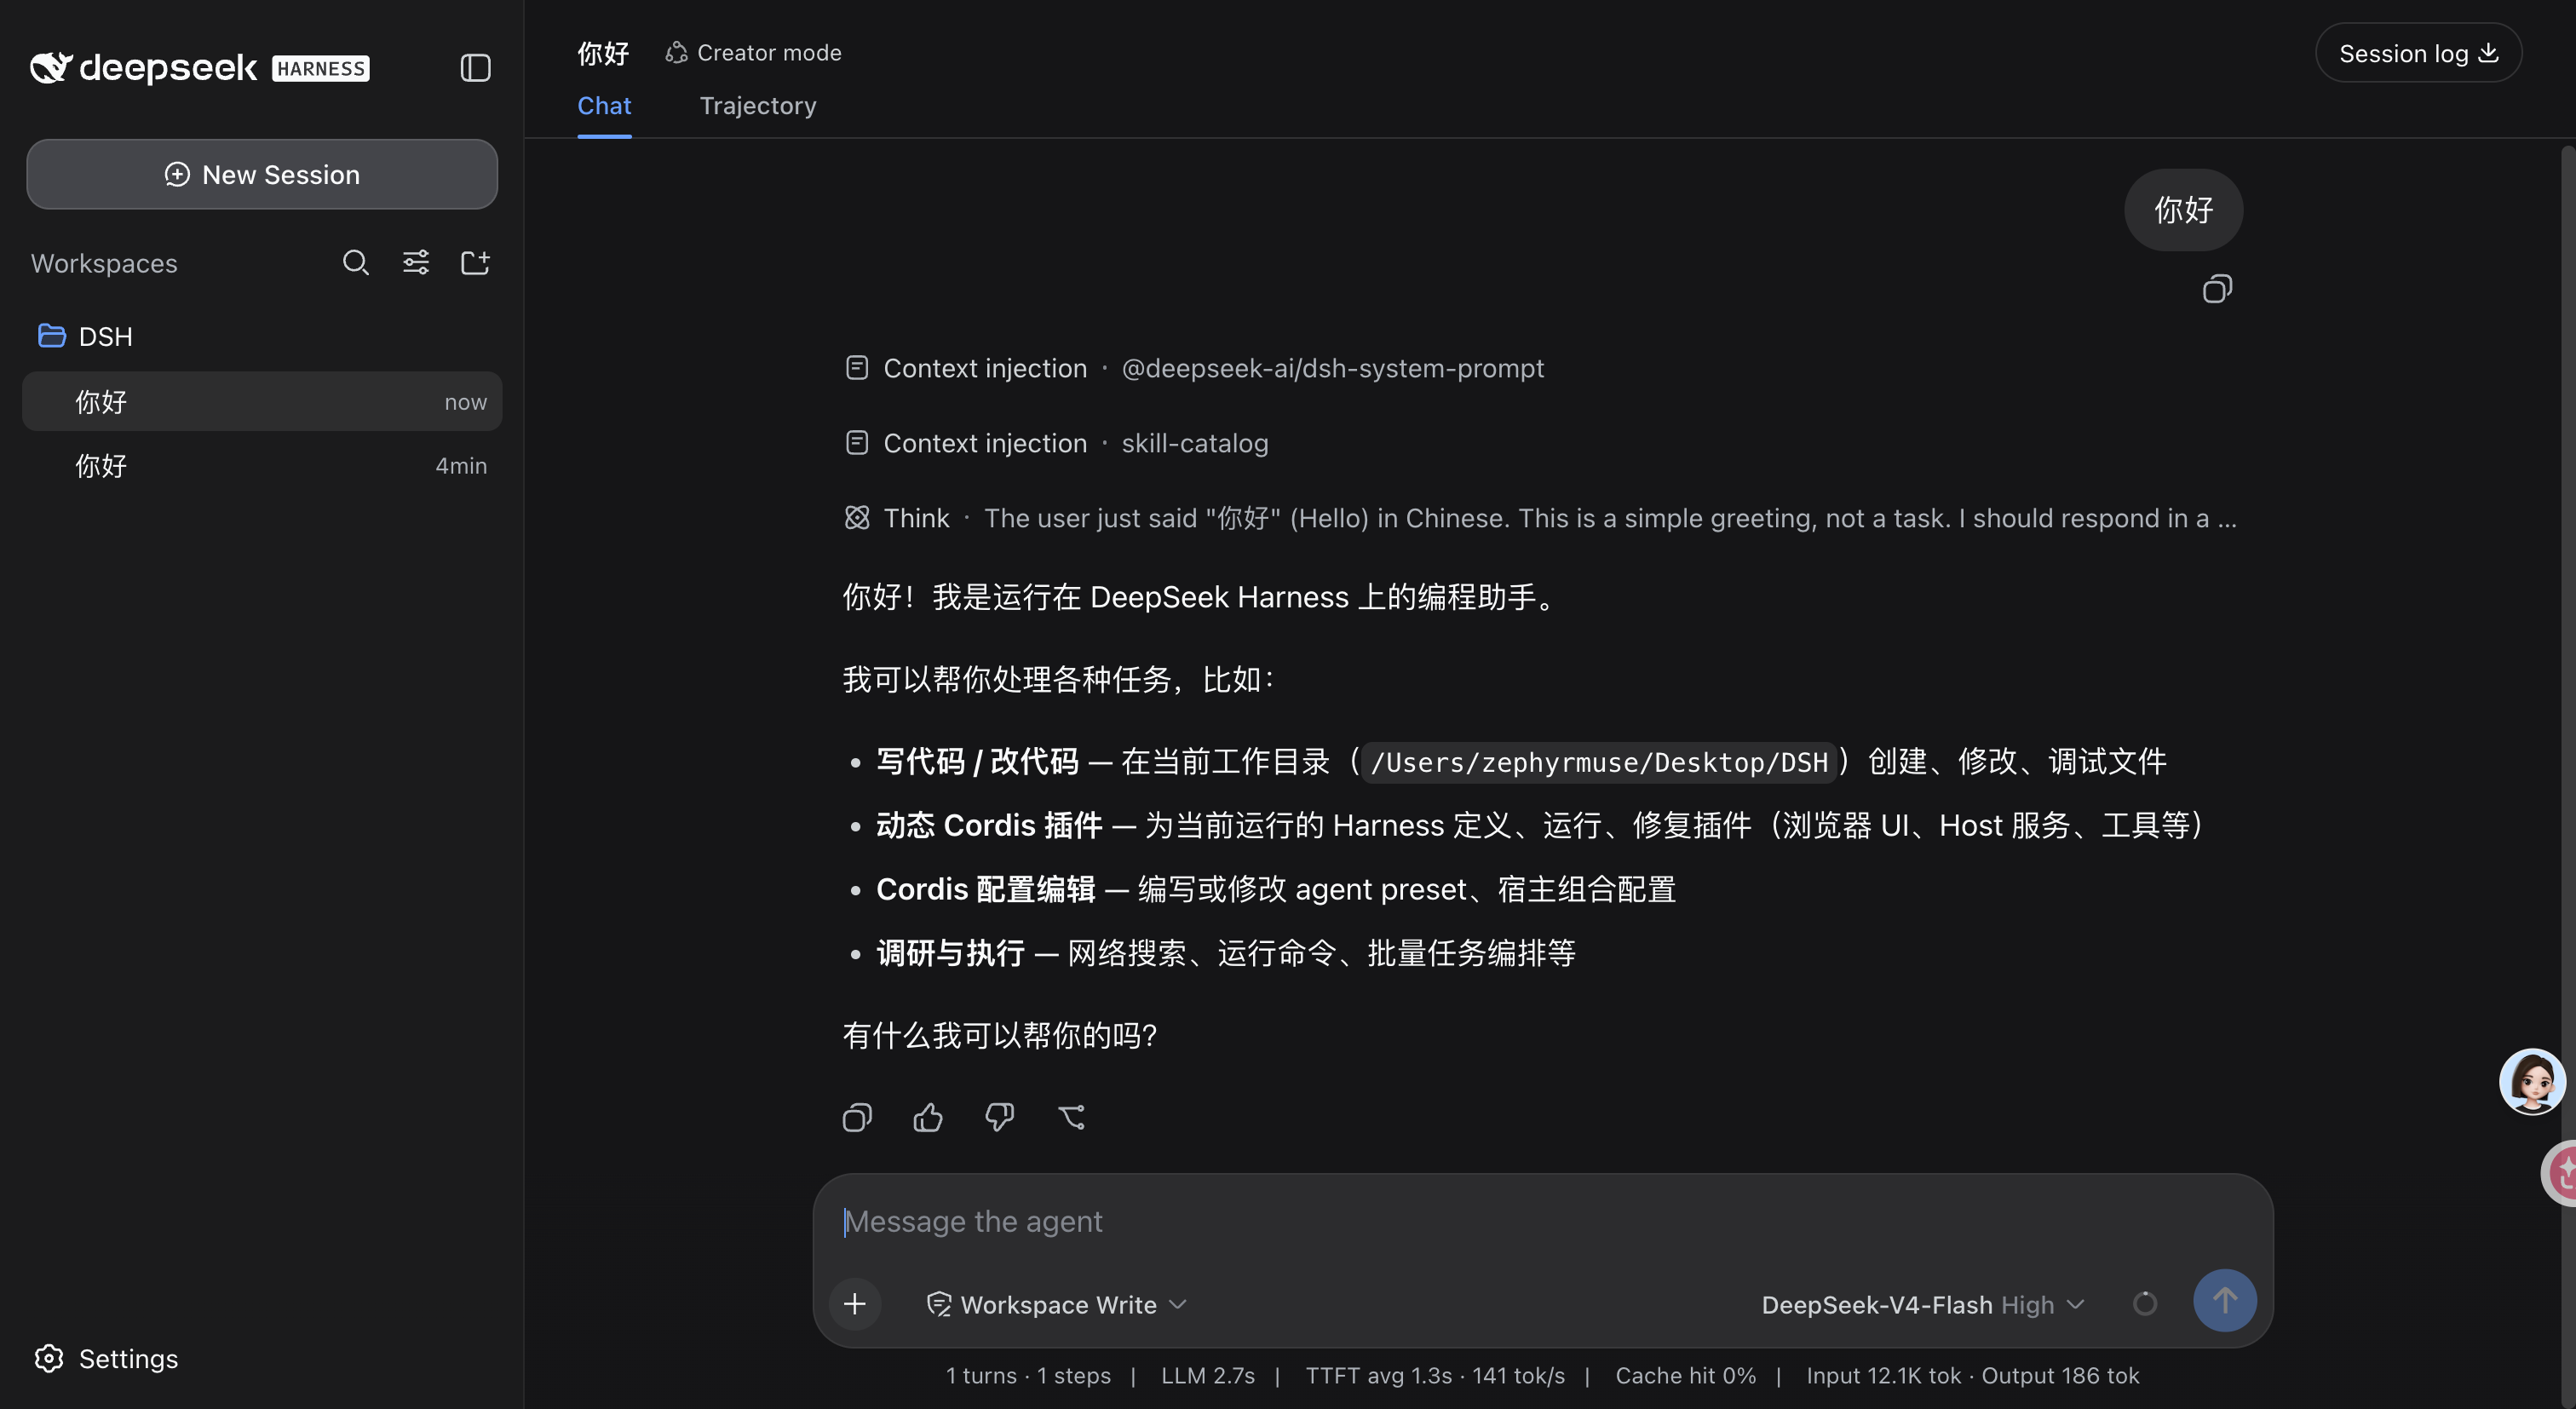Toggle Creator mode
The width and height of the screenshot is (2576, 1409).
tap(753, 52)
